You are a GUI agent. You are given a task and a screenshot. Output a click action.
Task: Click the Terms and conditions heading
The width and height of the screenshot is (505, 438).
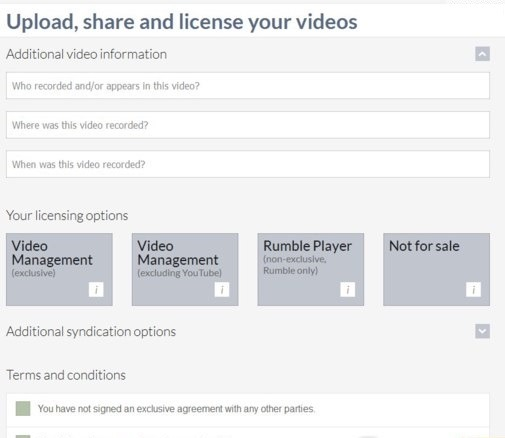[66, 375]
